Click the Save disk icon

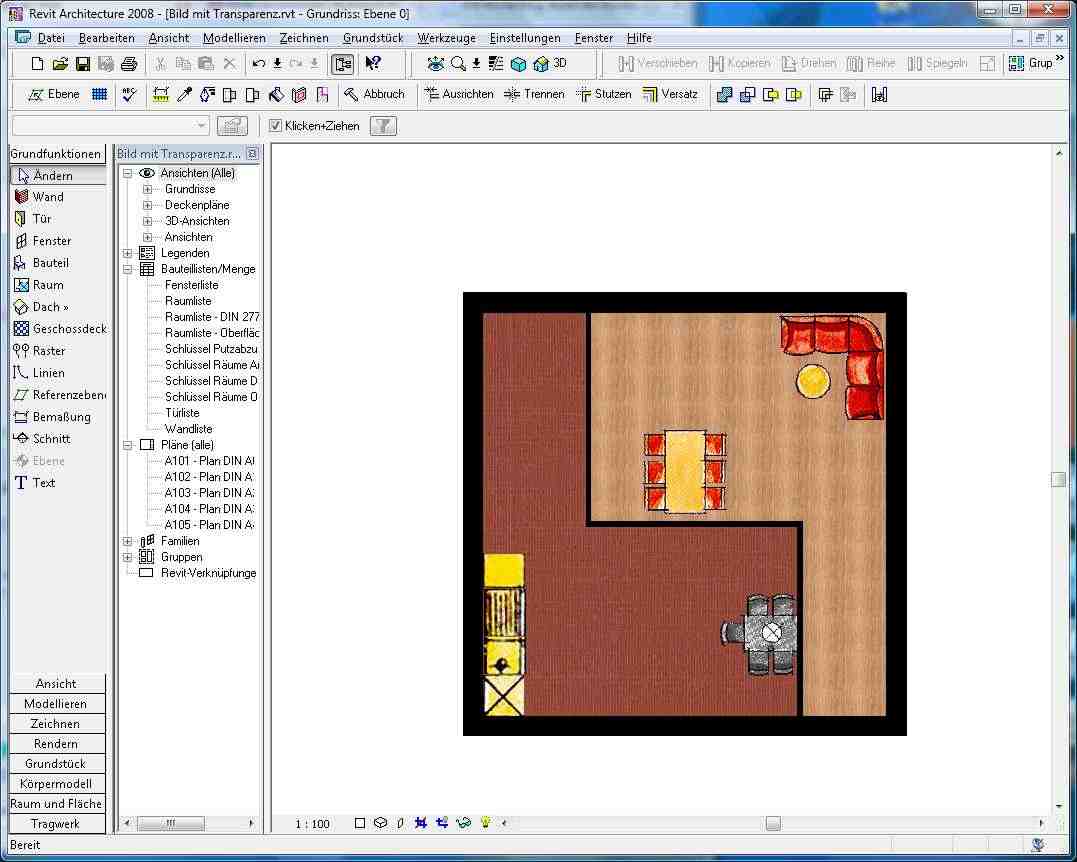point(82,64)
